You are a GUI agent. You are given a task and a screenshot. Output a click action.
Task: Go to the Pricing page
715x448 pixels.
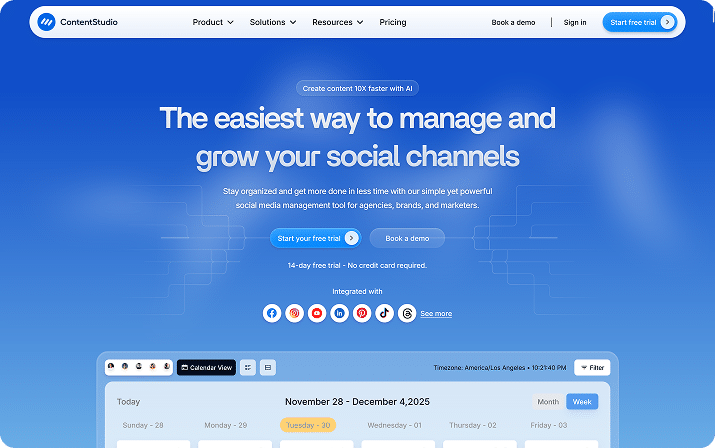click(393, 22)
